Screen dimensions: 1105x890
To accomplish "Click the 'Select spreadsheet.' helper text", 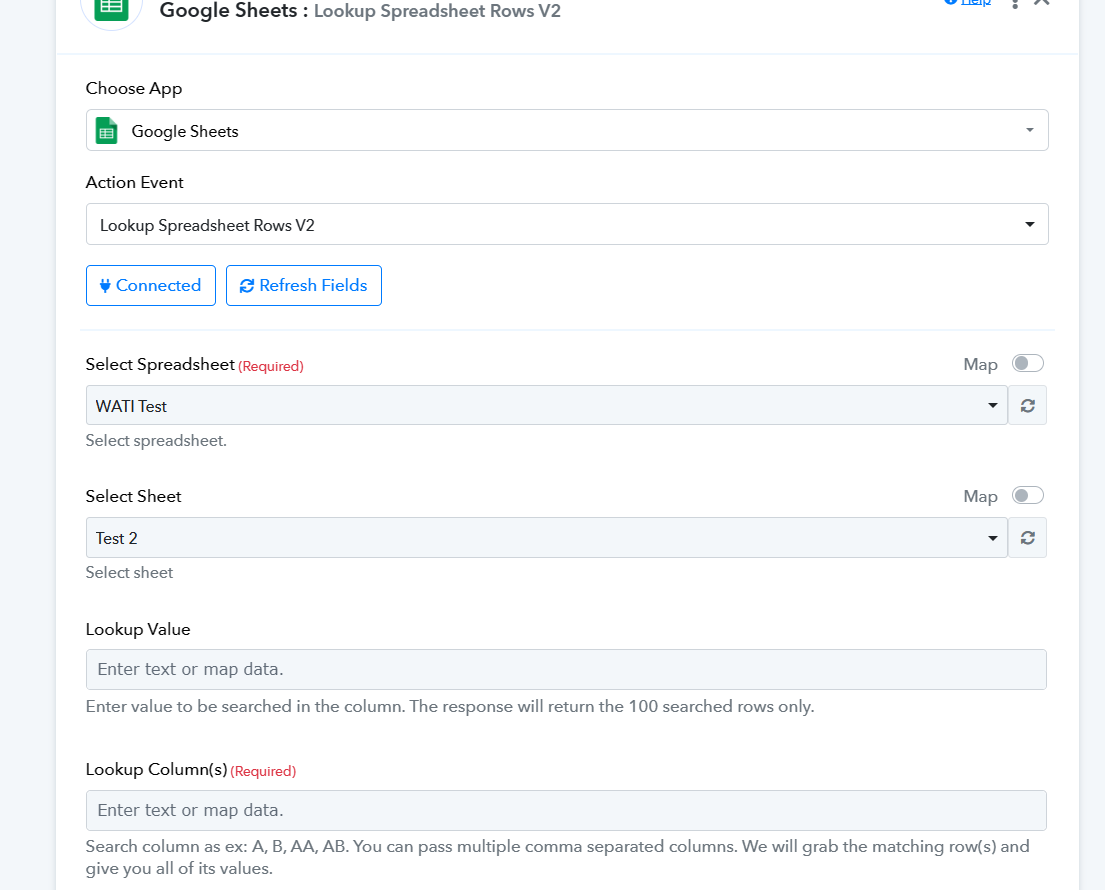I will click(x=156, y=441).
